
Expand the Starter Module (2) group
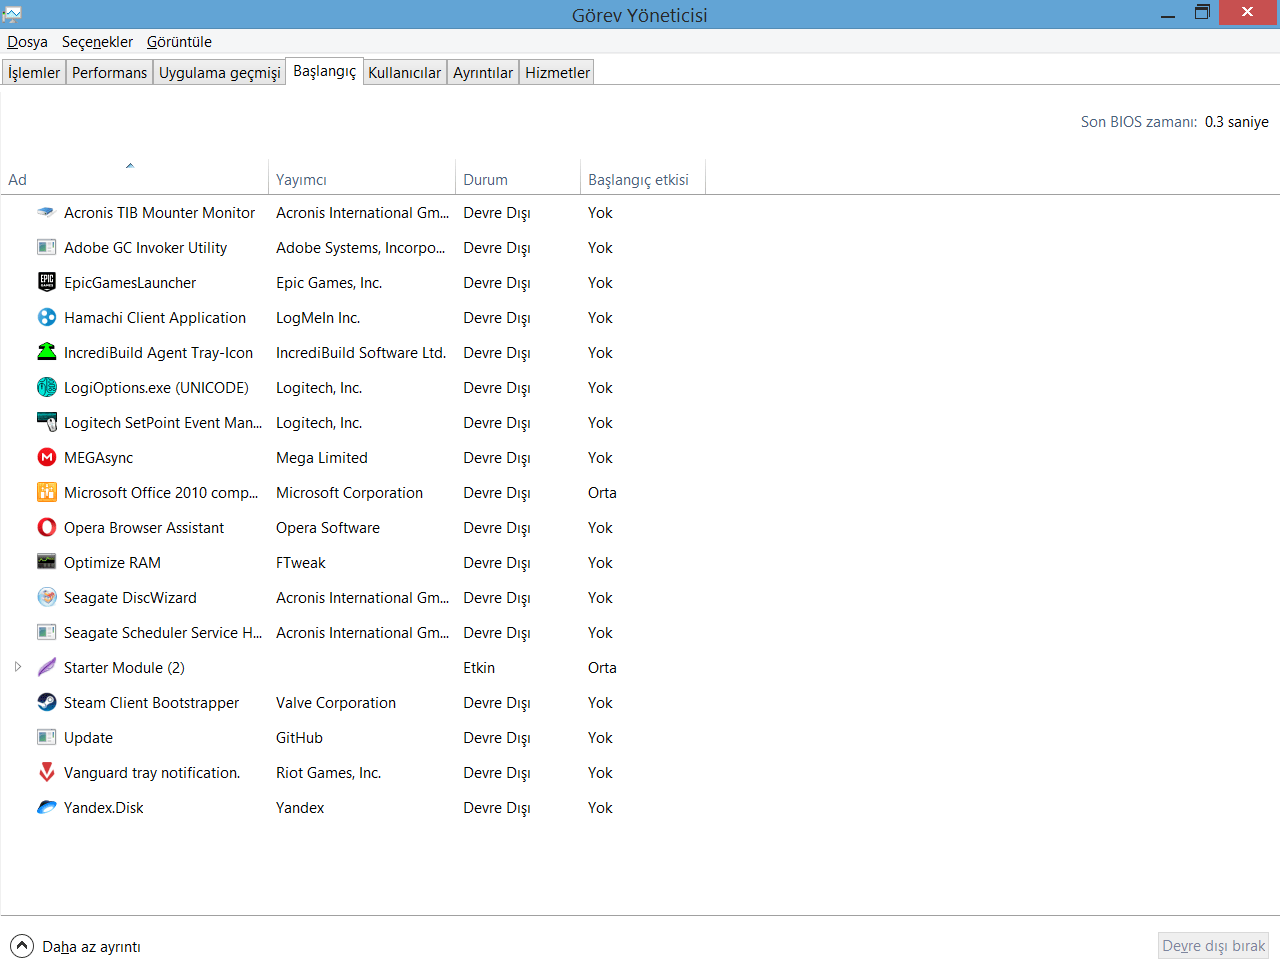click(18, 667)
